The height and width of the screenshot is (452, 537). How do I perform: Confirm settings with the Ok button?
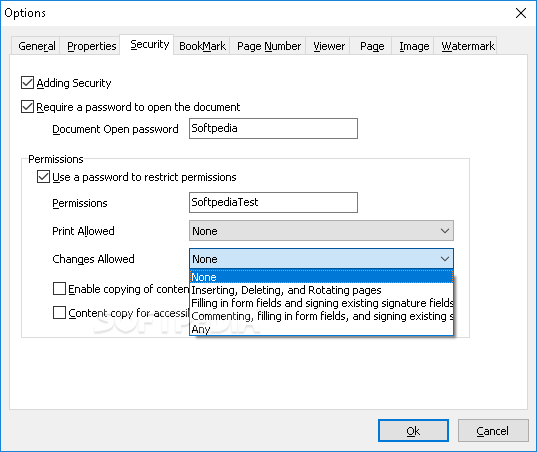pos(413,430)
